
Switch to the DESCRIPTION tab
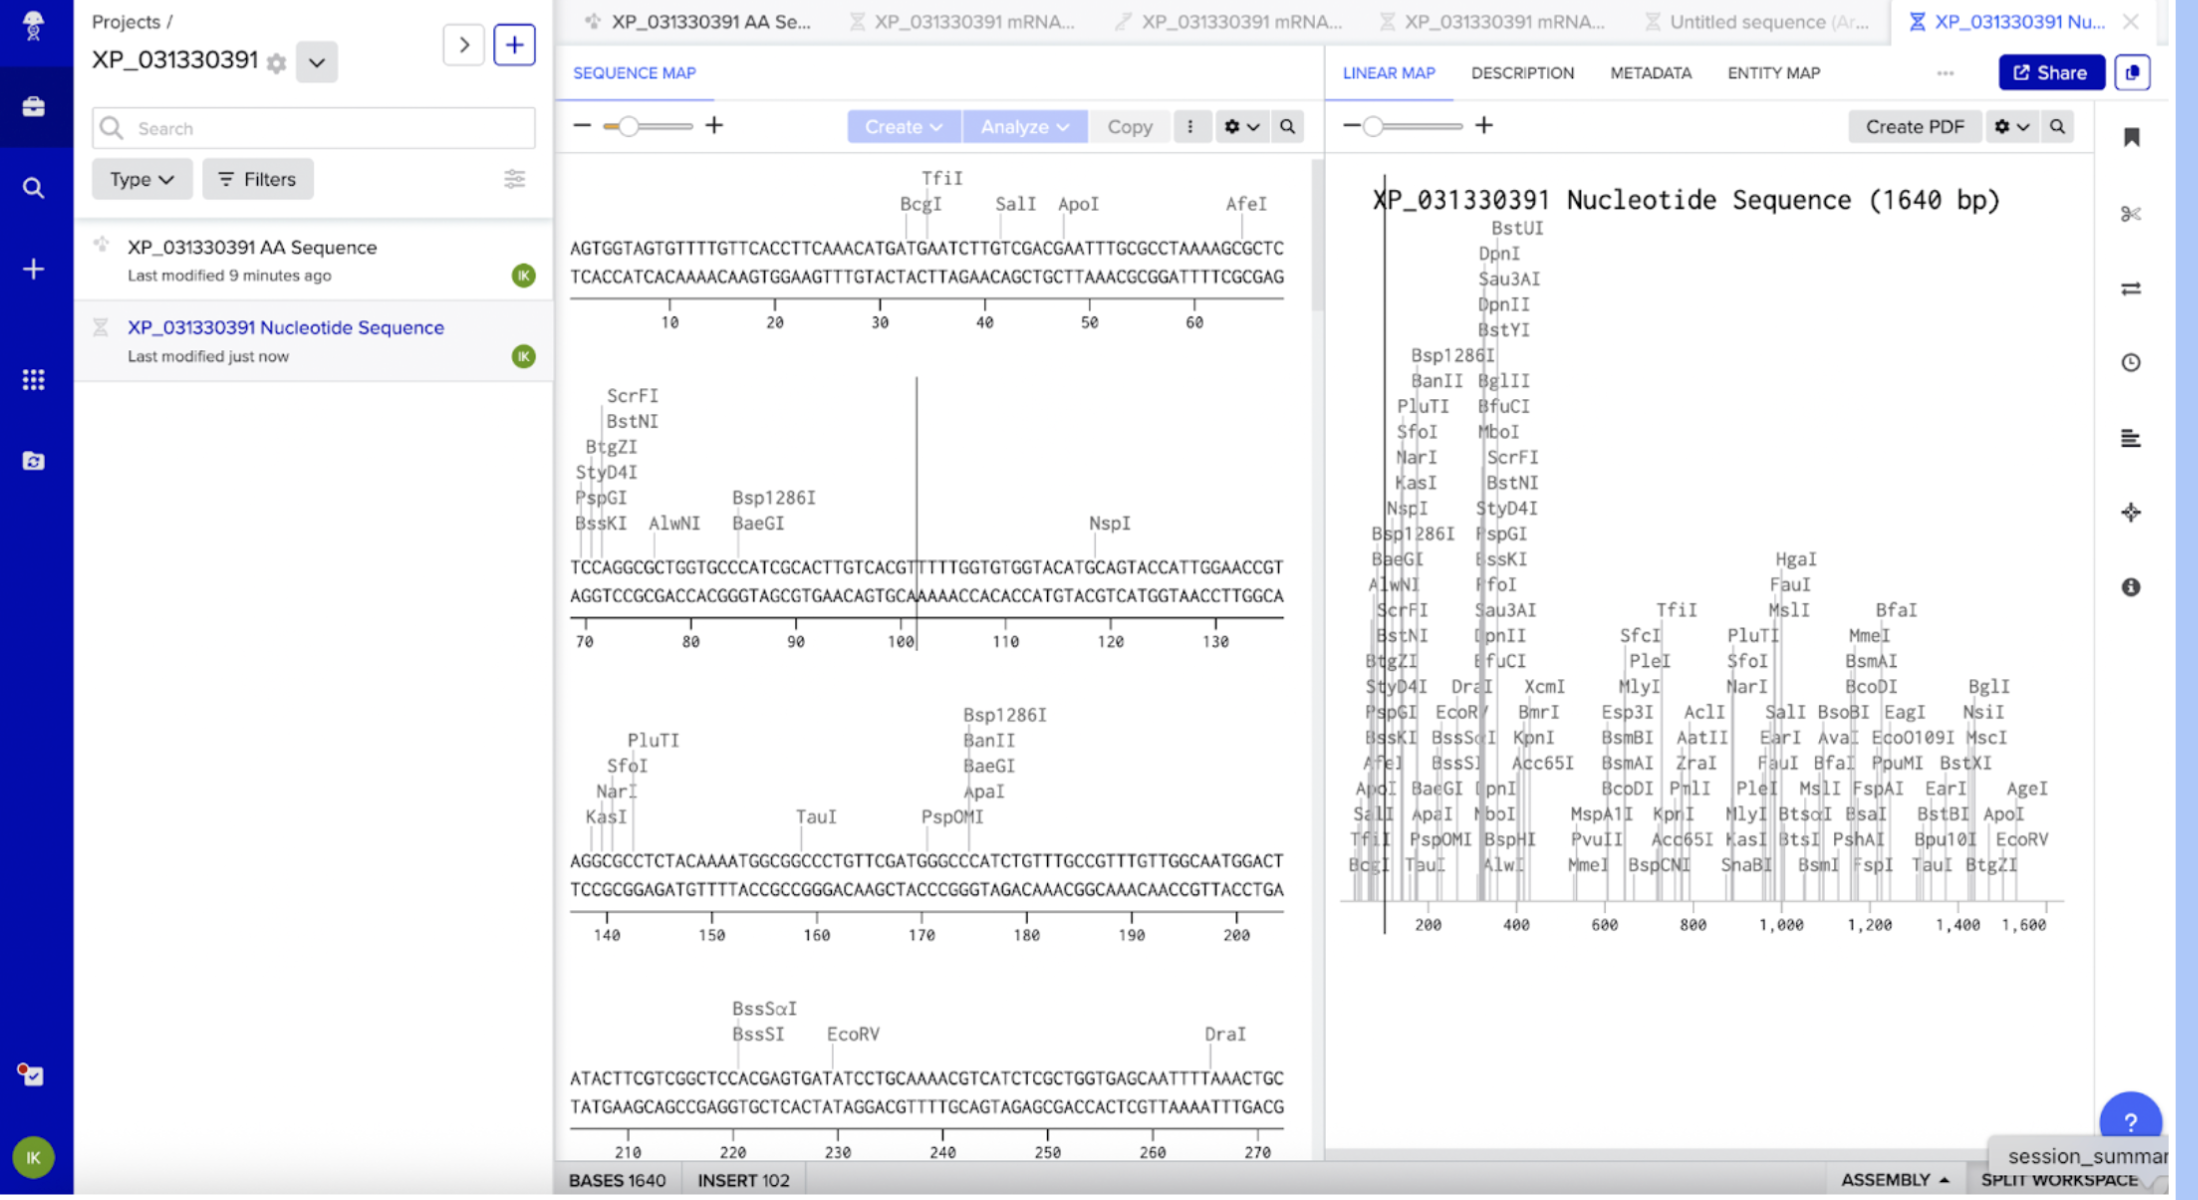pos(1522,73)
